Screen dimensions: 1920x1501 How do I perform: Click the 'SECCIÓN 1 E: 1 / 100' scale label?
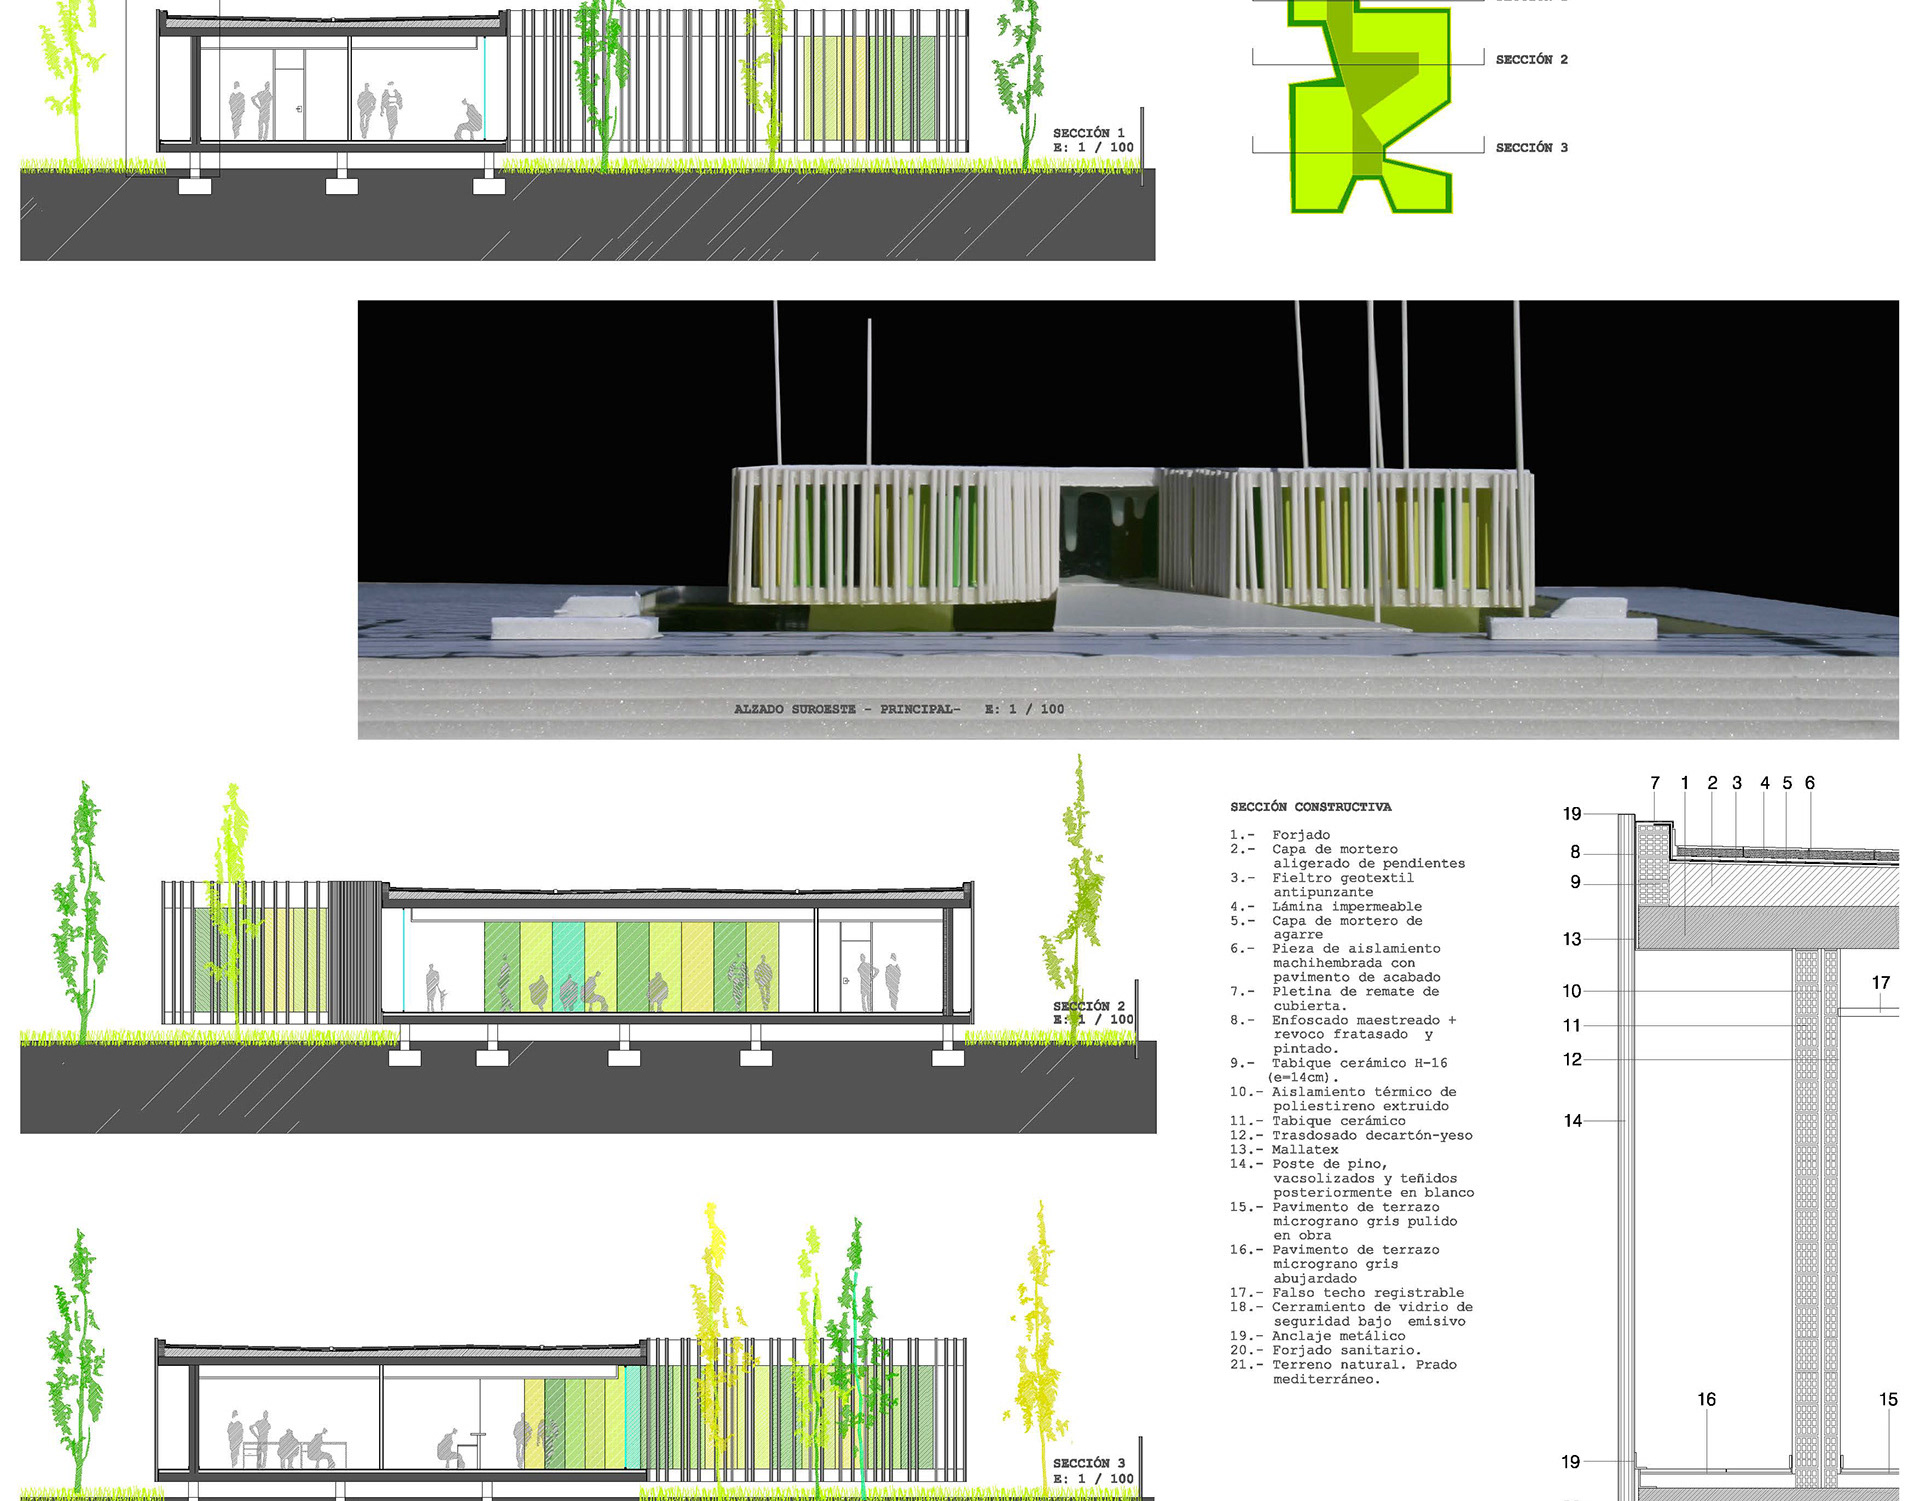1093,140
